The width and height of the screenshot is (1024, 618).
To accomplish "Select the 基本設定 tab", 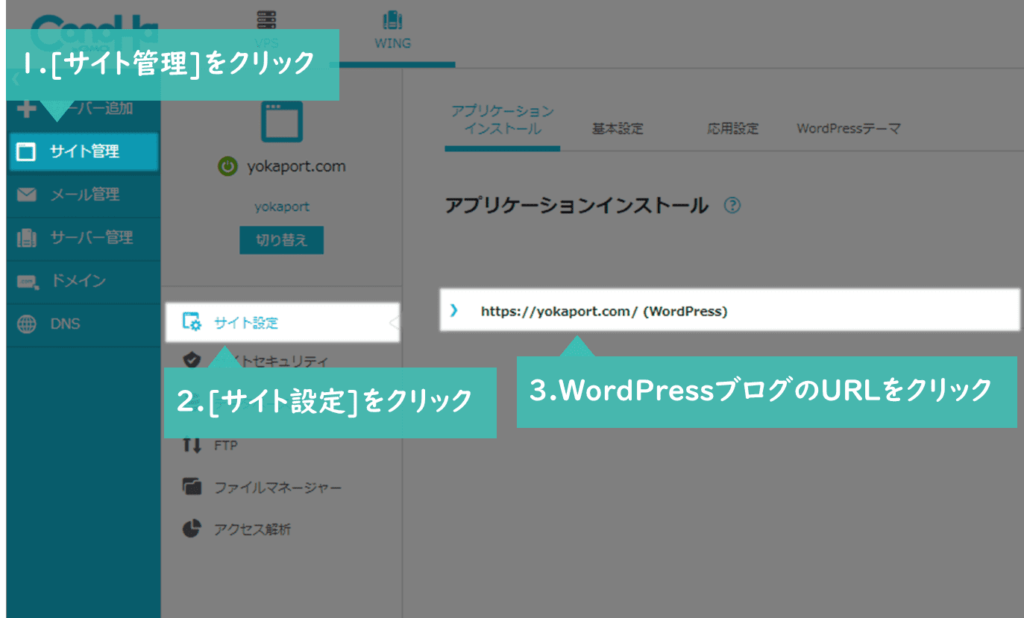I will [x=618, y=129].
